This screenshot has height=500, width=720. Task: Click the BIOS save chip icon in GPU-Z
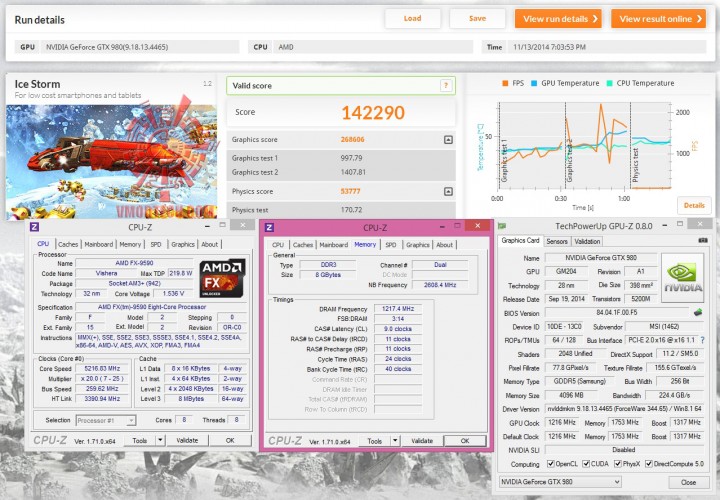(698, 312)
